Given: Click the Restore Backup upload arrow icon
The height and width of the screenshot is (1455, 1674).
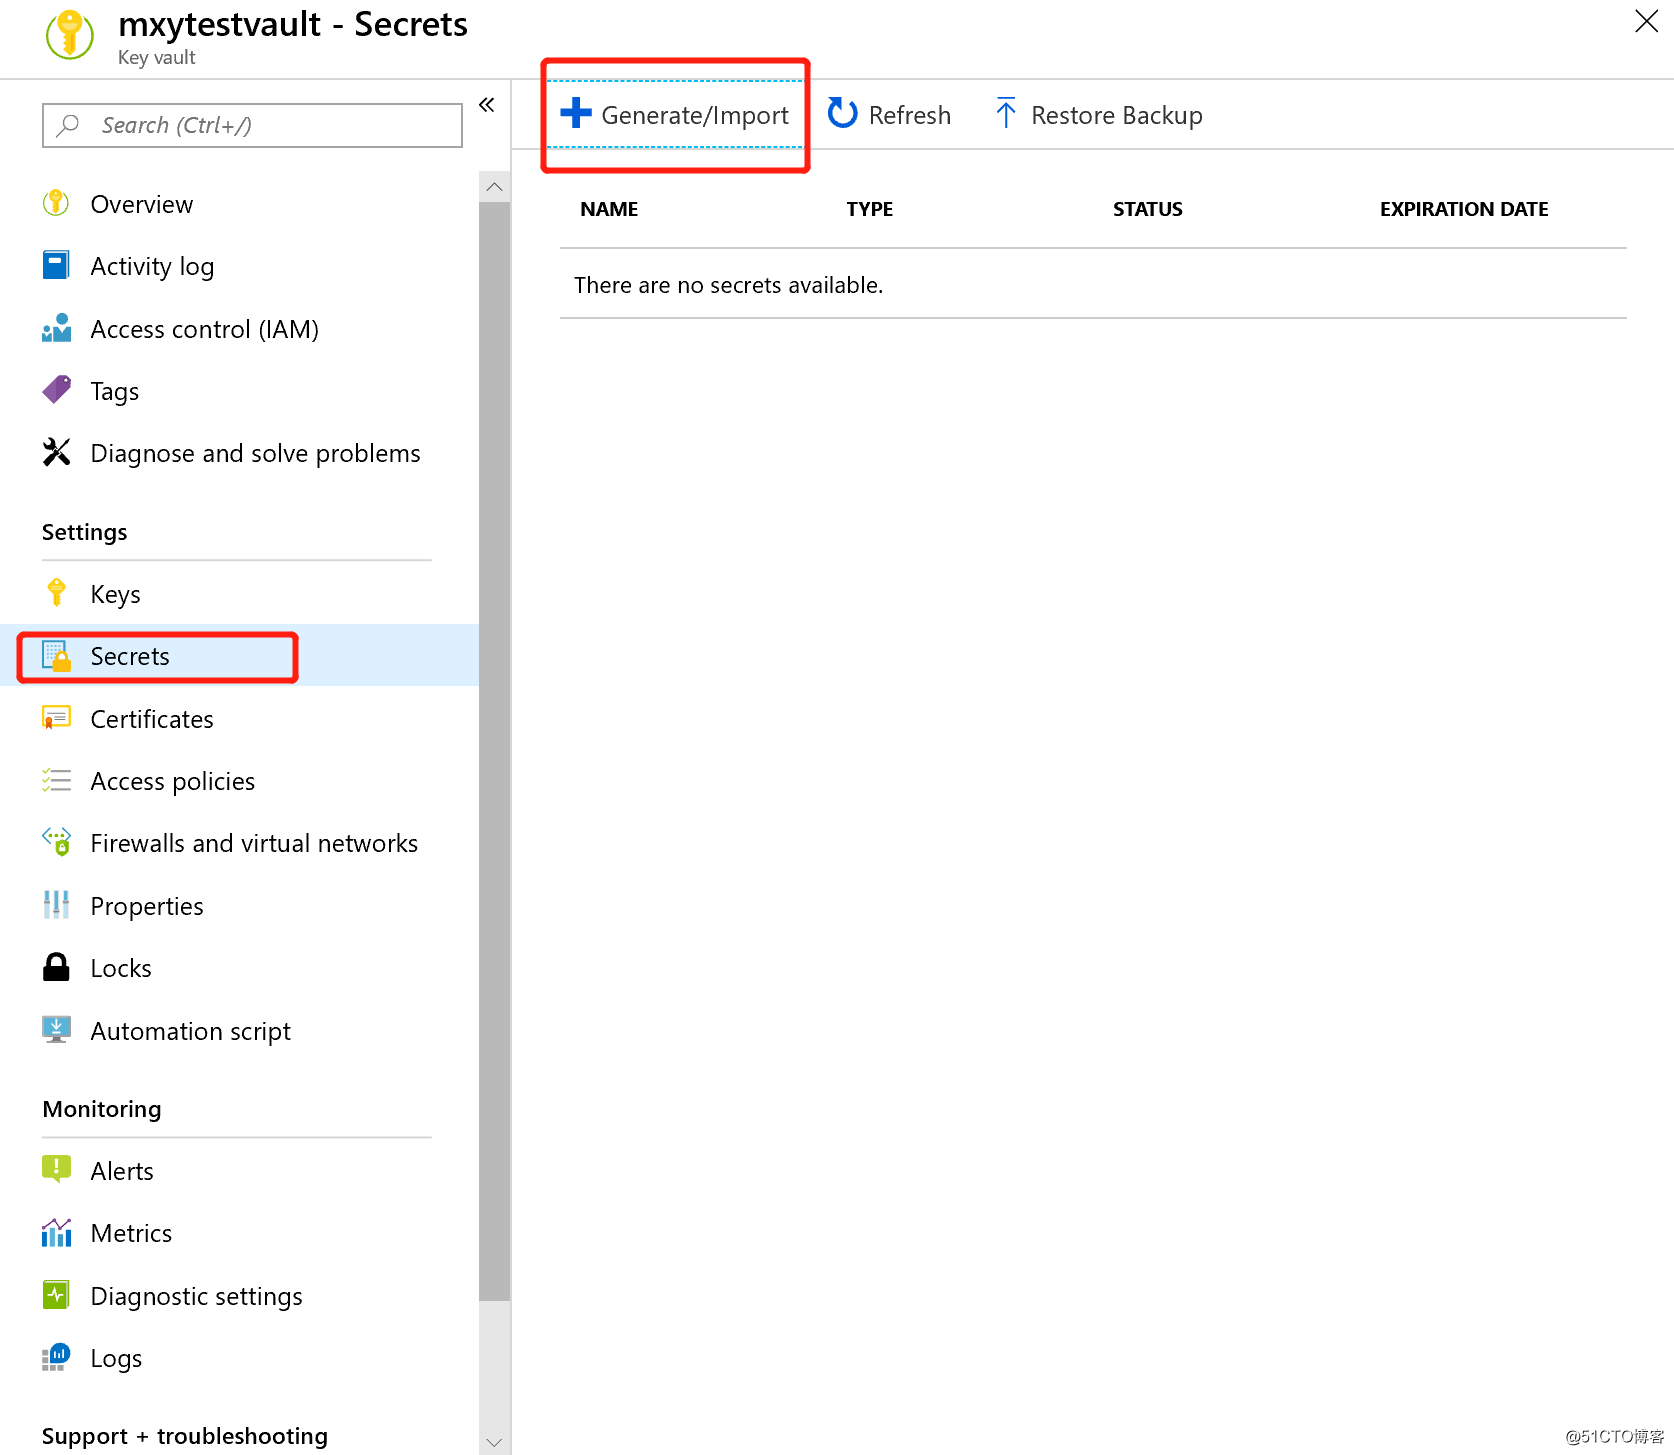Looking at the screenshot, I should (x=1006, y=113).
